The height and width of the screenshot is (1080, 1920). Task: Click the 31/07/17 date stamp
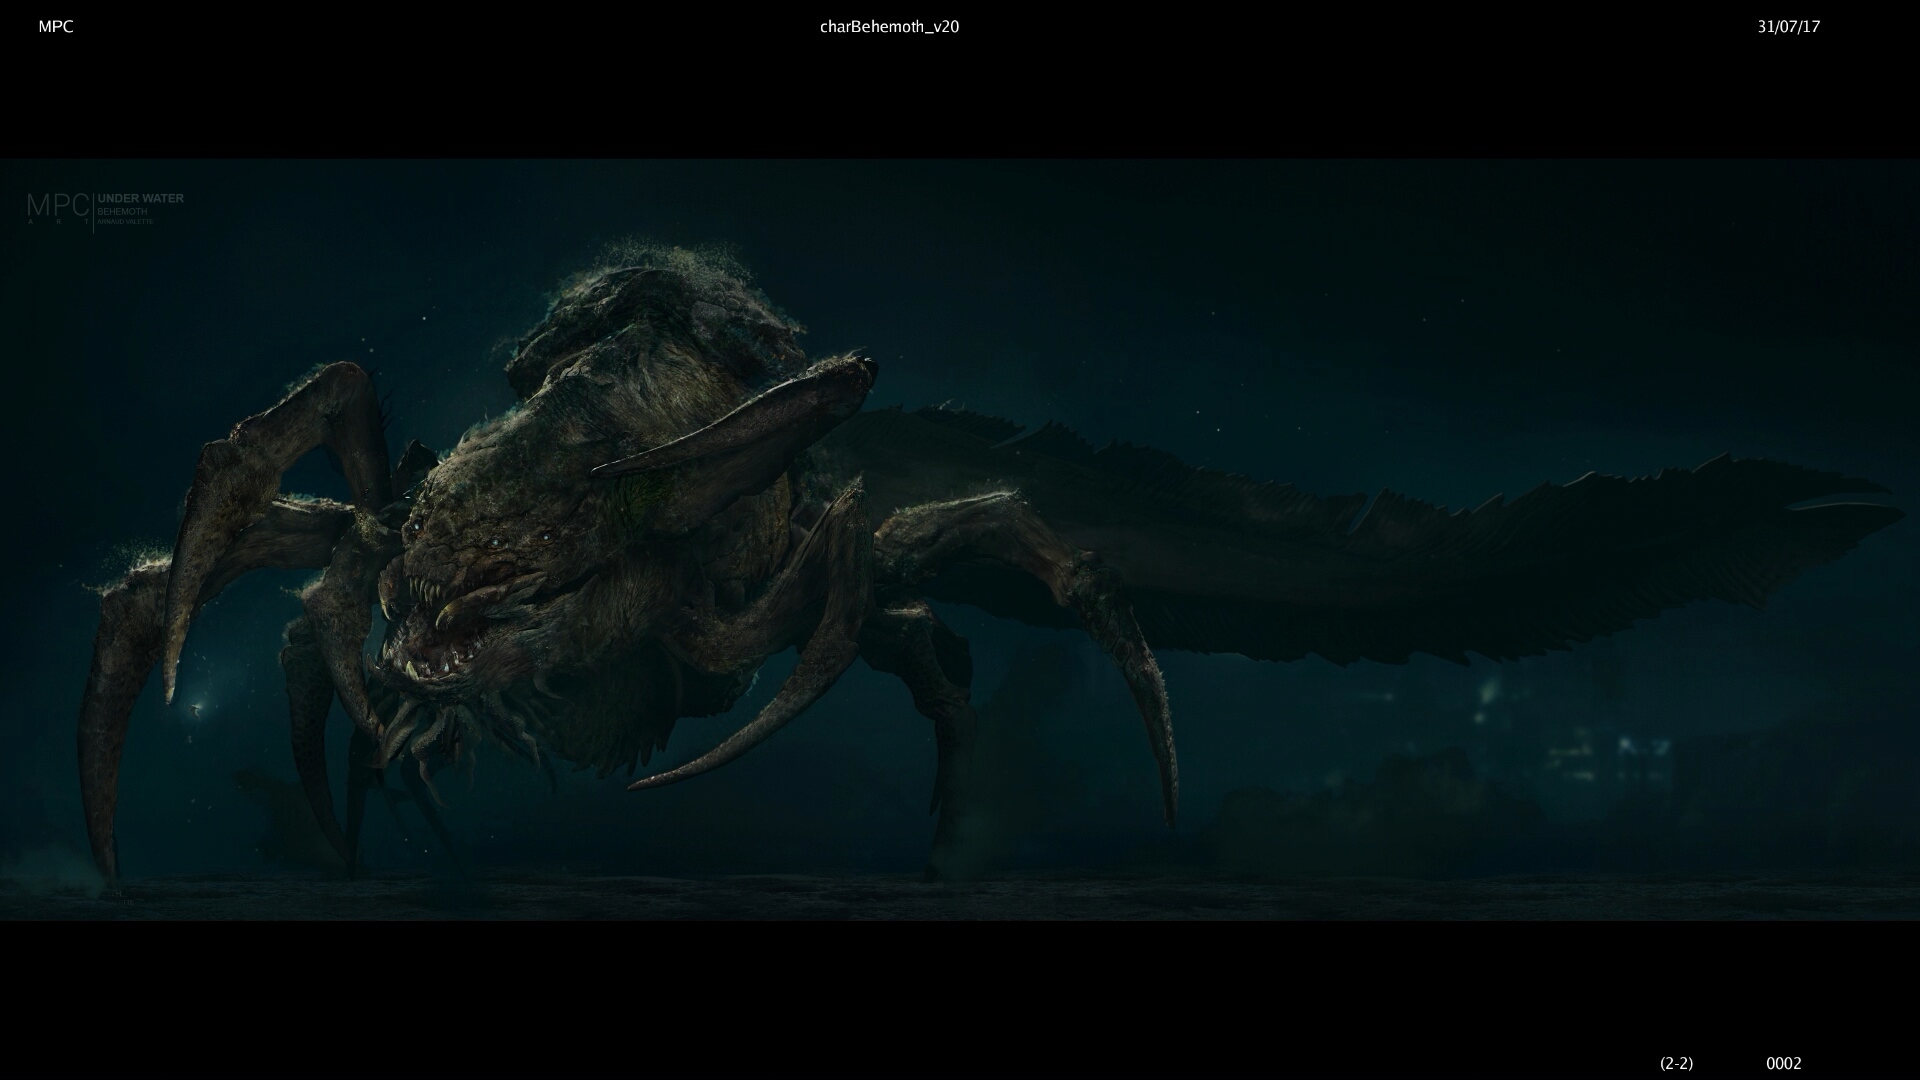pos(1788,27)
